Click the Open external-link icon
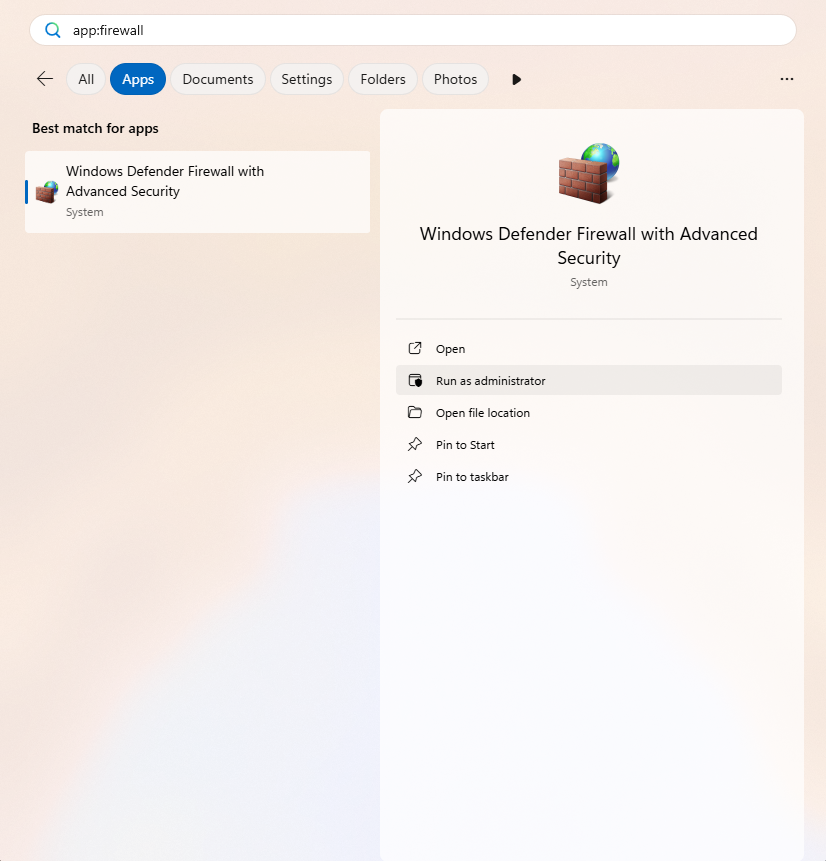Viewport: 826px width, 861px height. pyautogui.click(x=415, y=349)
